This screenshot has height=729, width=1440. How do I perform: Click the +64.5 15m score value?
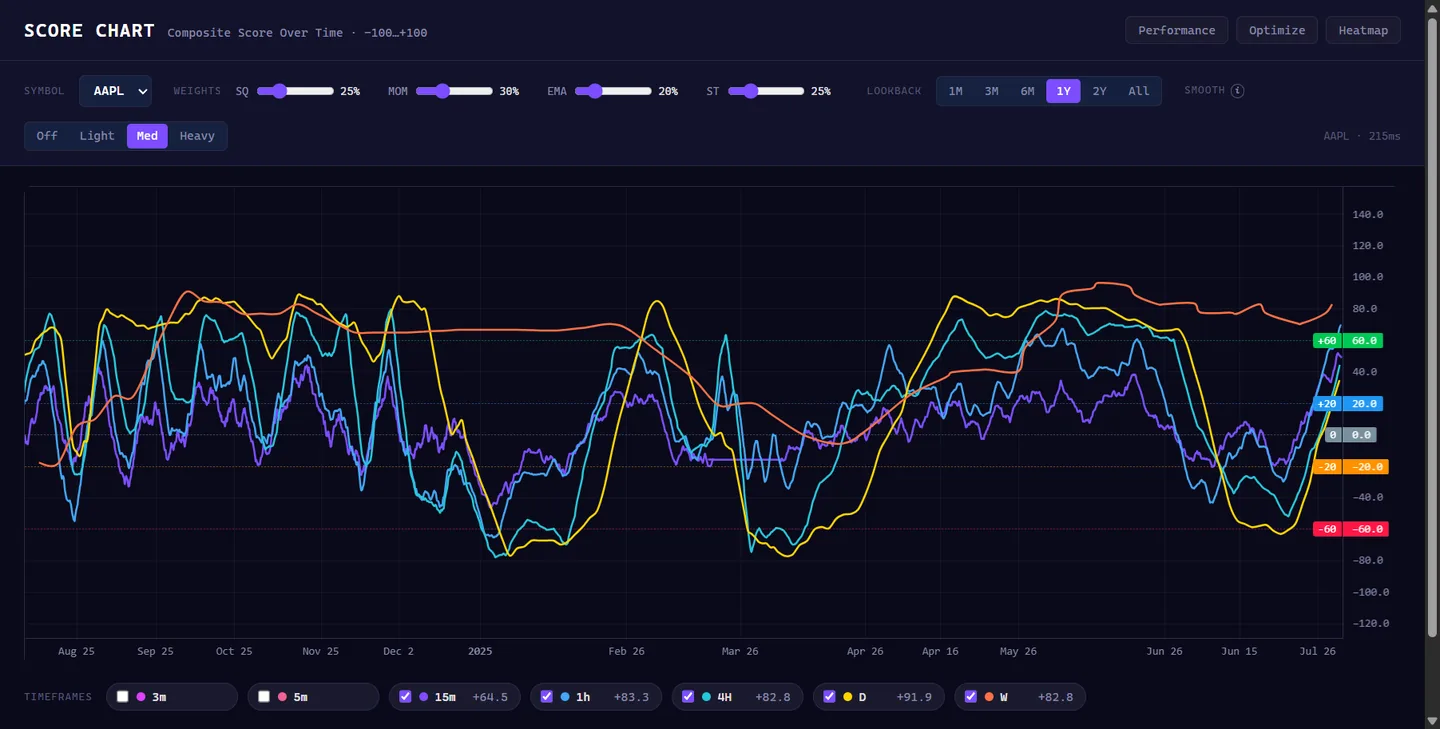click(x=490, y=697)
